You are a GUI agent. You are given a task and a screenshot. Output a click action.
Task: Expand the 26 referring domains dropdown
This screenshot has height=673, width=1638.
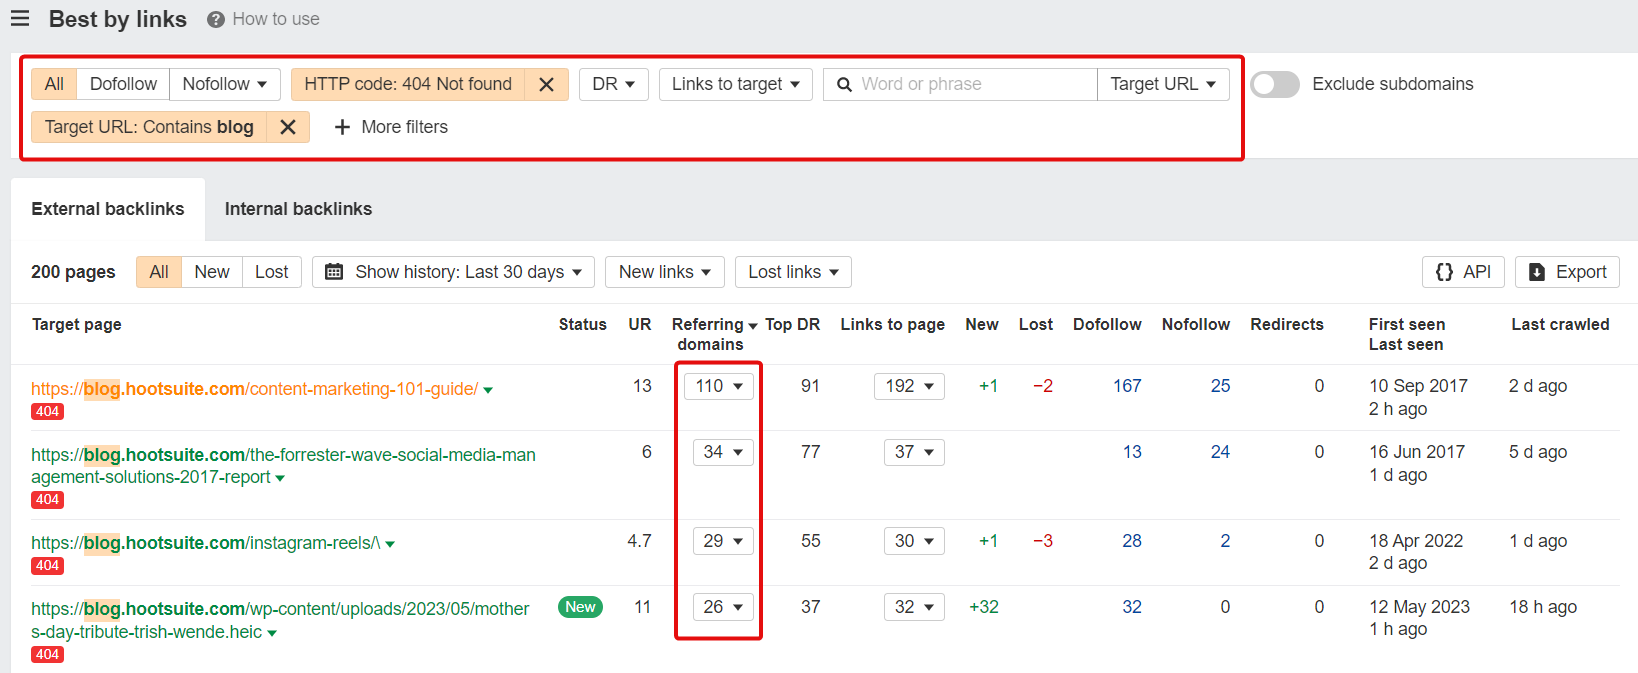724,607
